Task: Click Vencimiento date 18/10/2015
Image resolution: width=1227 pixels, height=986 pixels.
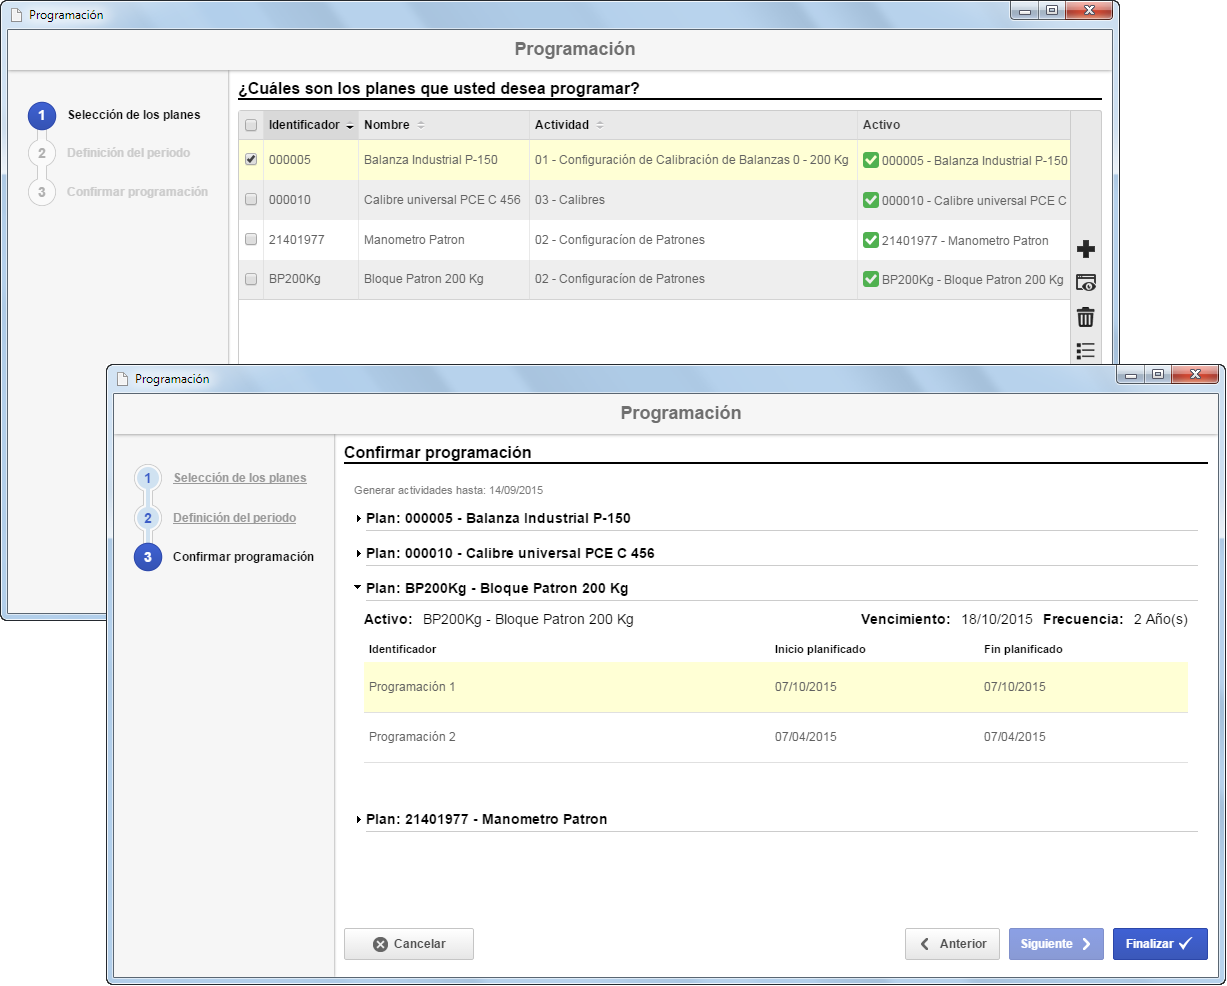Action: coord(997,620)
